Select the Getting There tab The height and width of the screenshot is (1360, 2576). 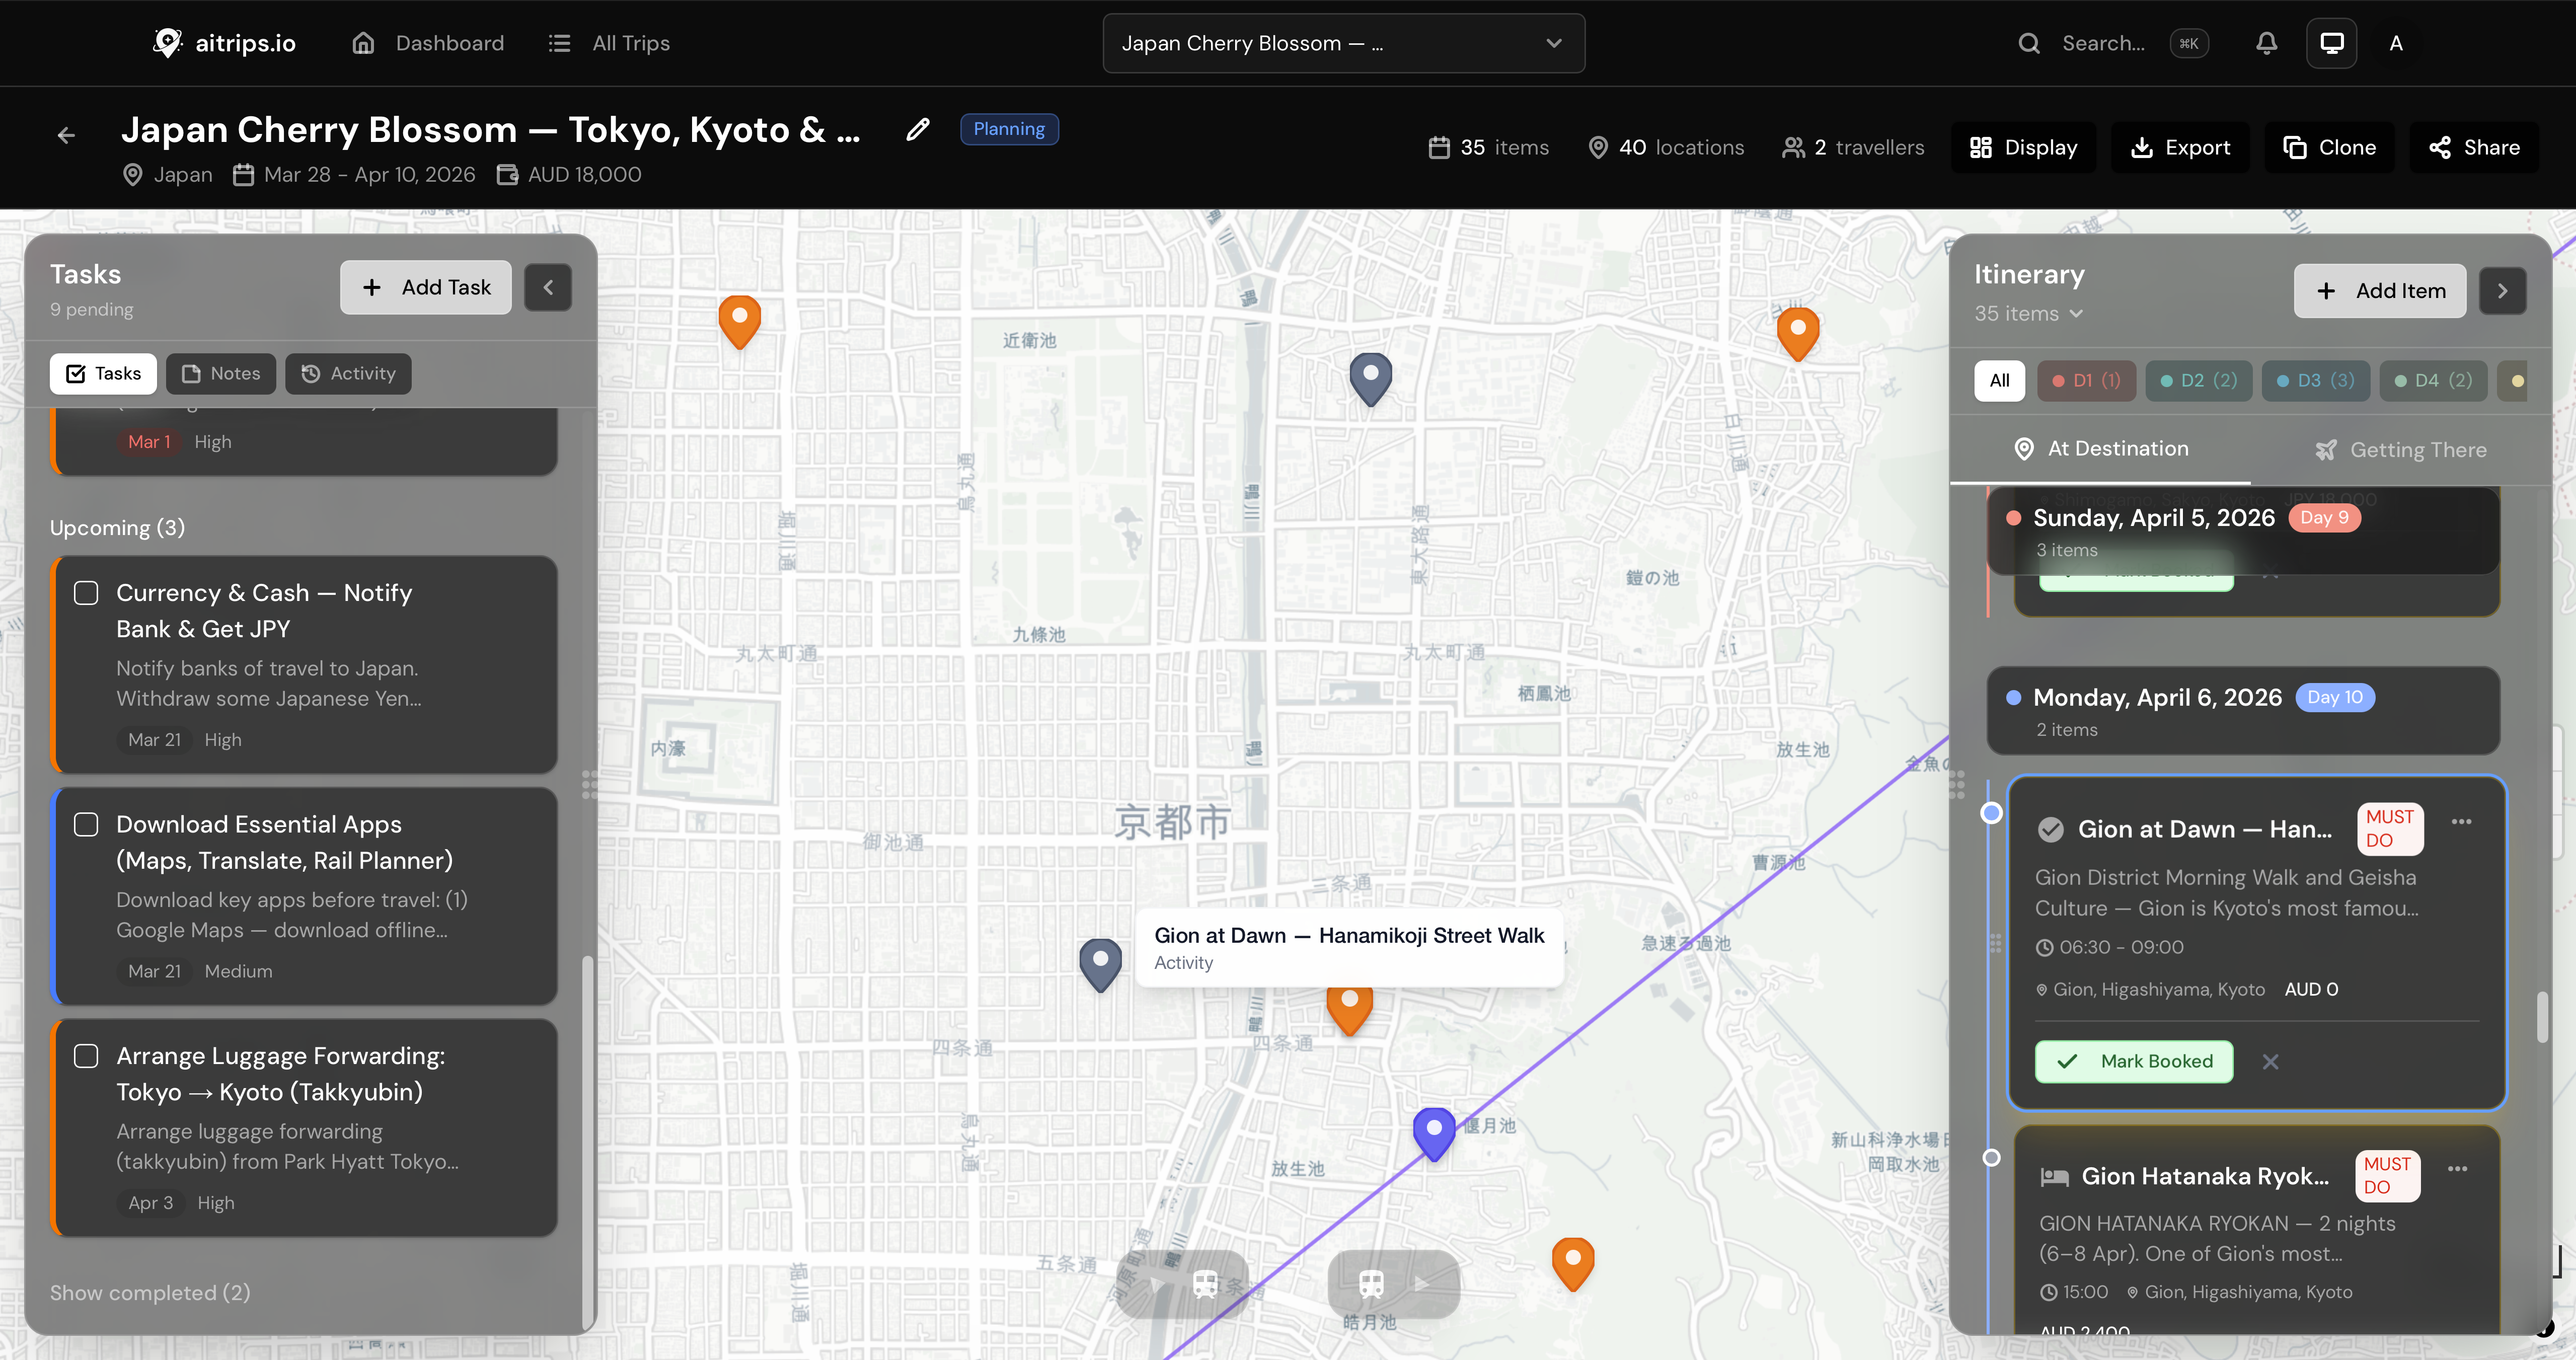[x=2400, y=450]
